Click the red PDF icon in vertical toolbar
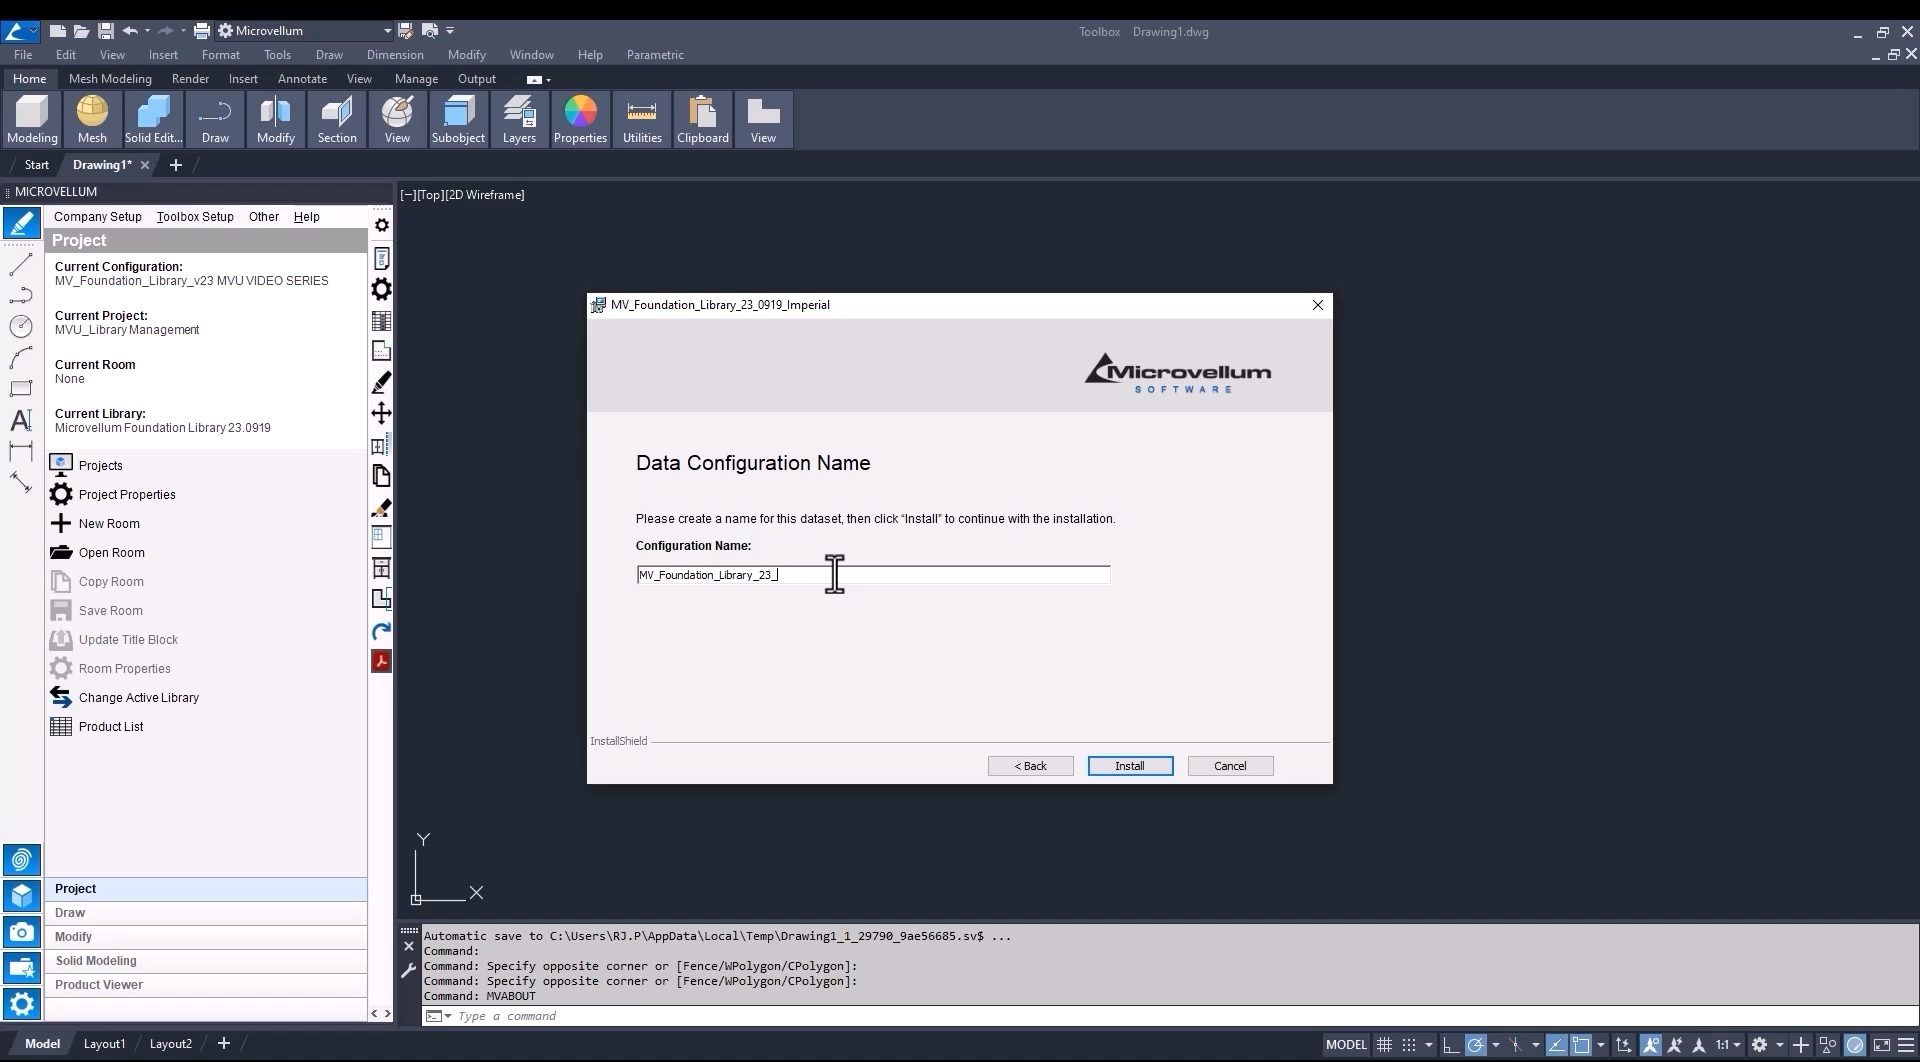 click(381, 661)
